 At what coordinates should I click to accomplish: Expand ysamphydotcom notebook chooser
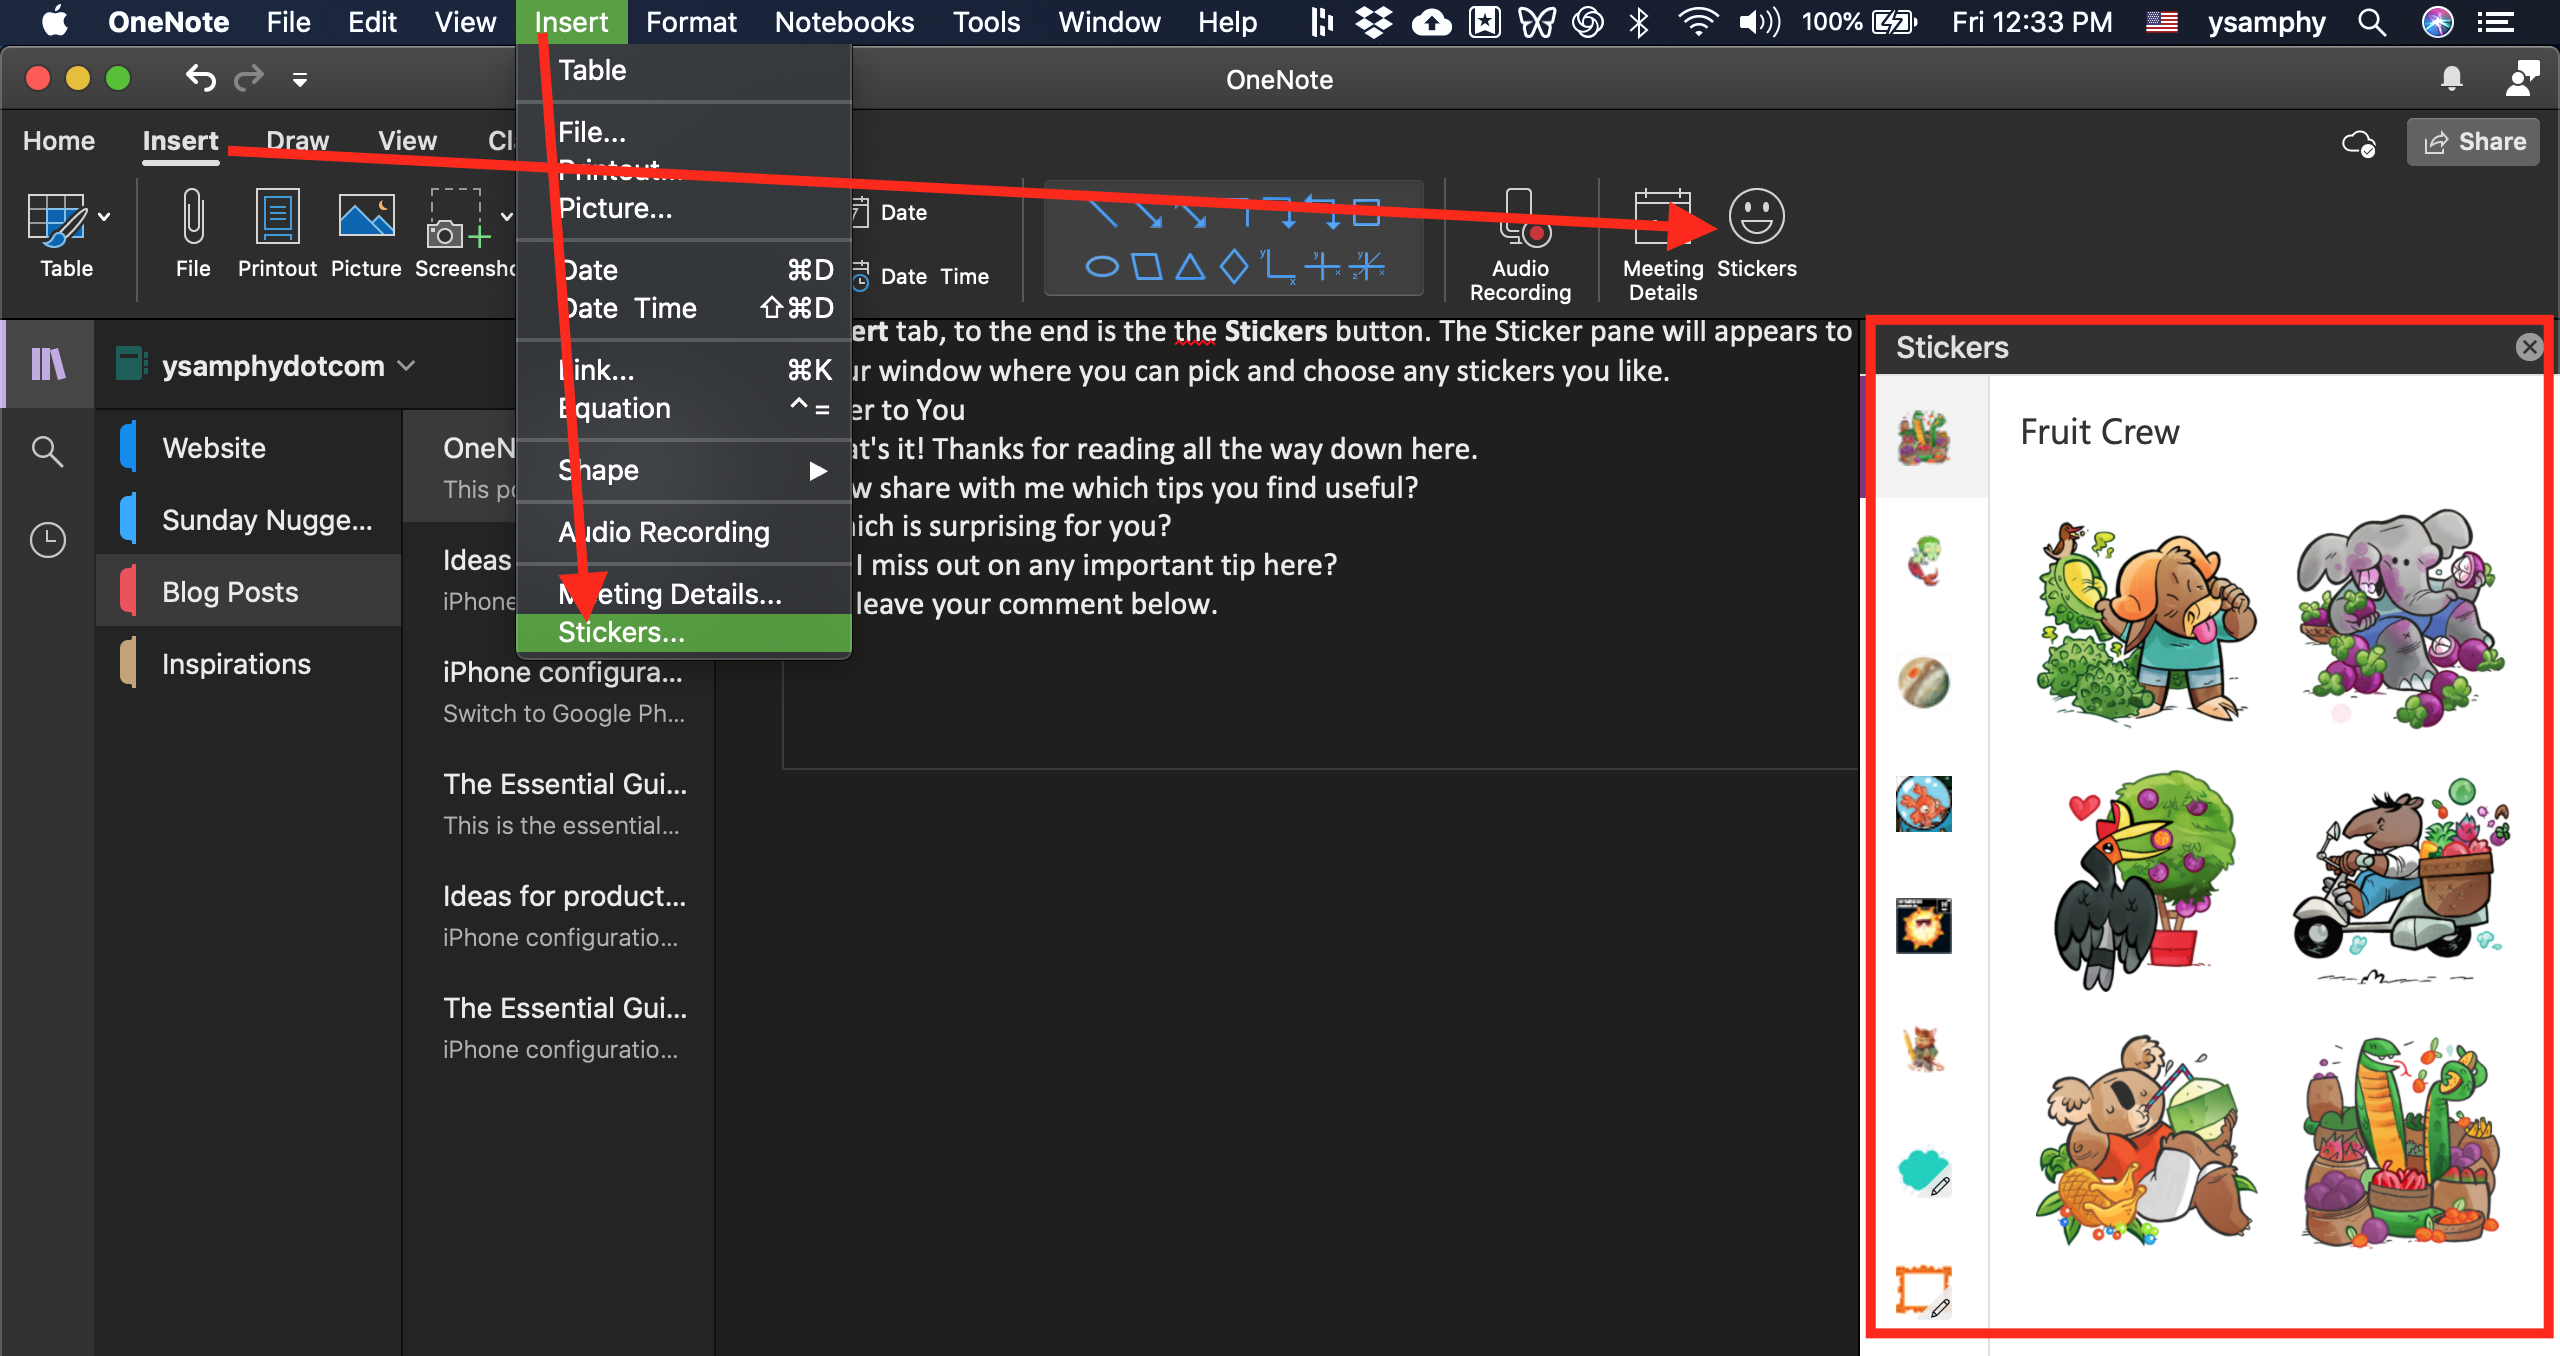pyautogui.click(x=406, y=366)
